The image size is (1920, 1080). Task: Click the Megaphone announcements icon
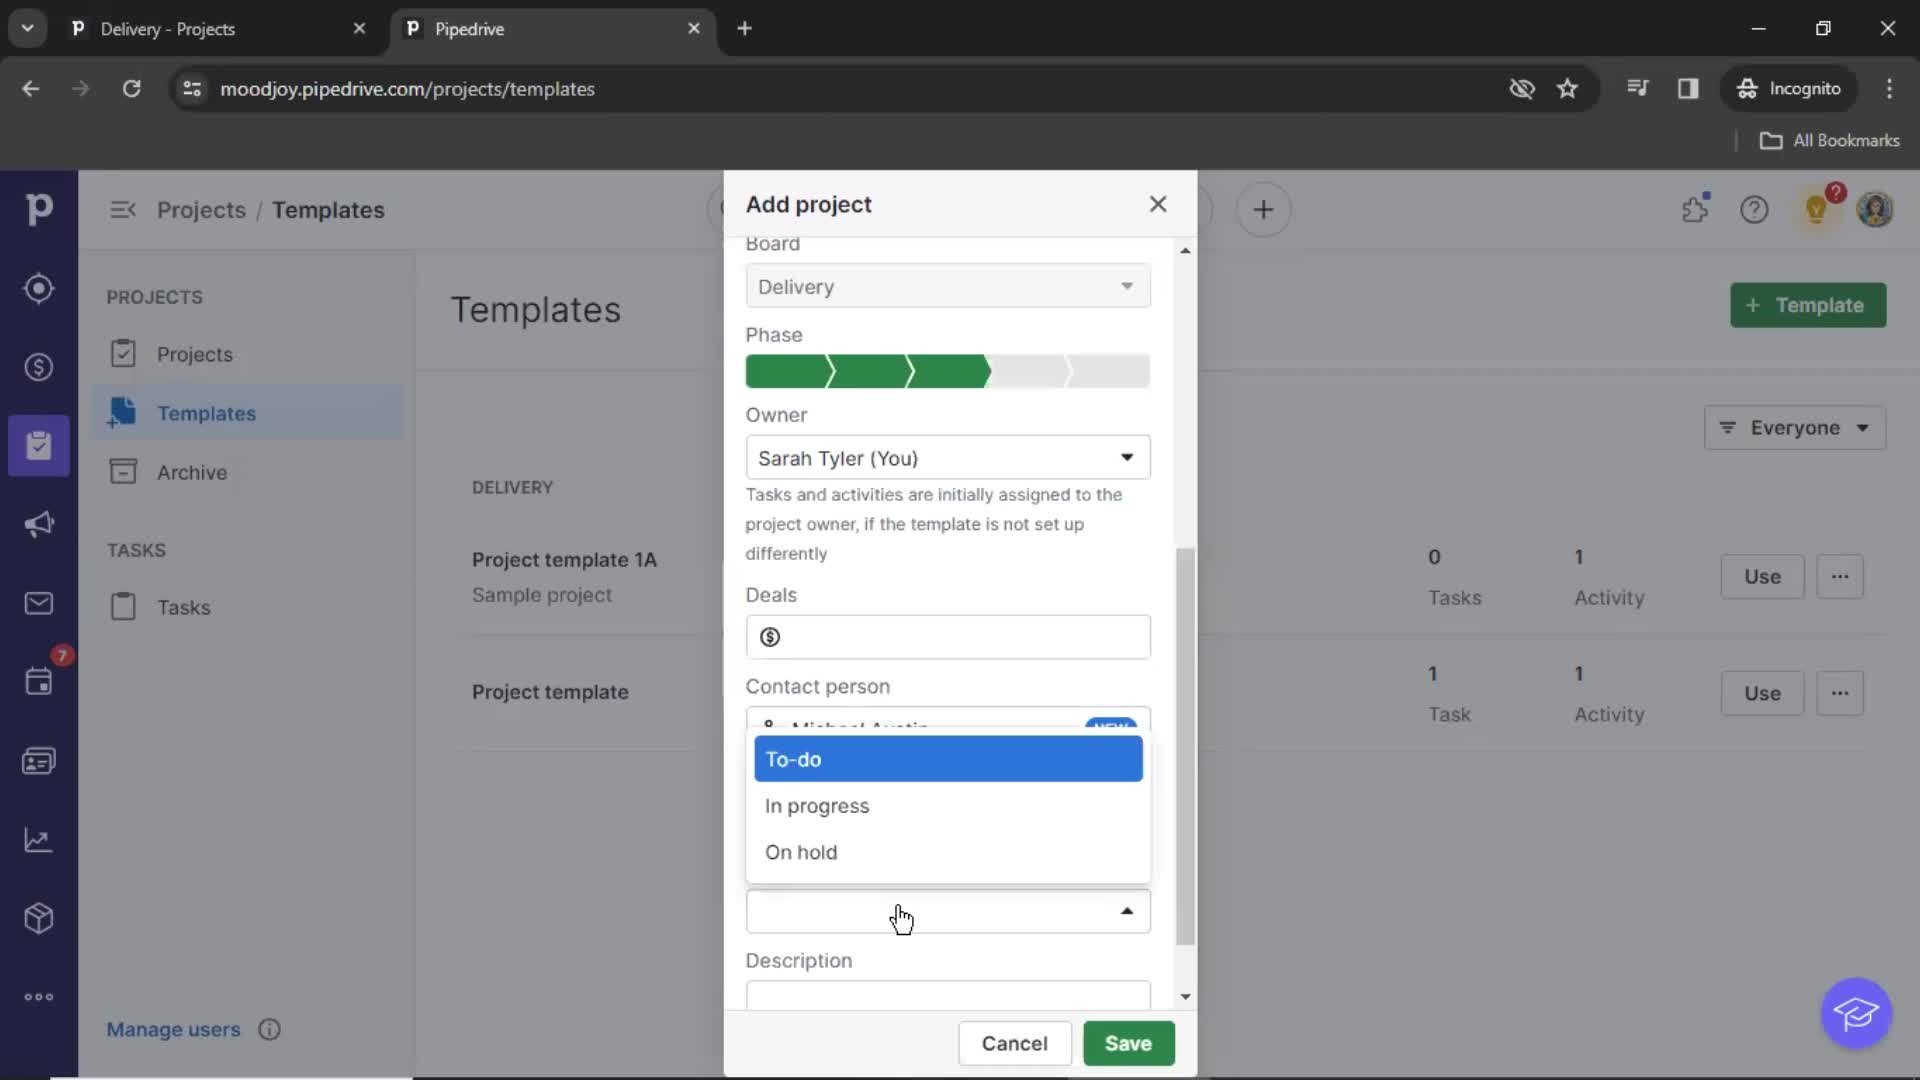(38, 525)
